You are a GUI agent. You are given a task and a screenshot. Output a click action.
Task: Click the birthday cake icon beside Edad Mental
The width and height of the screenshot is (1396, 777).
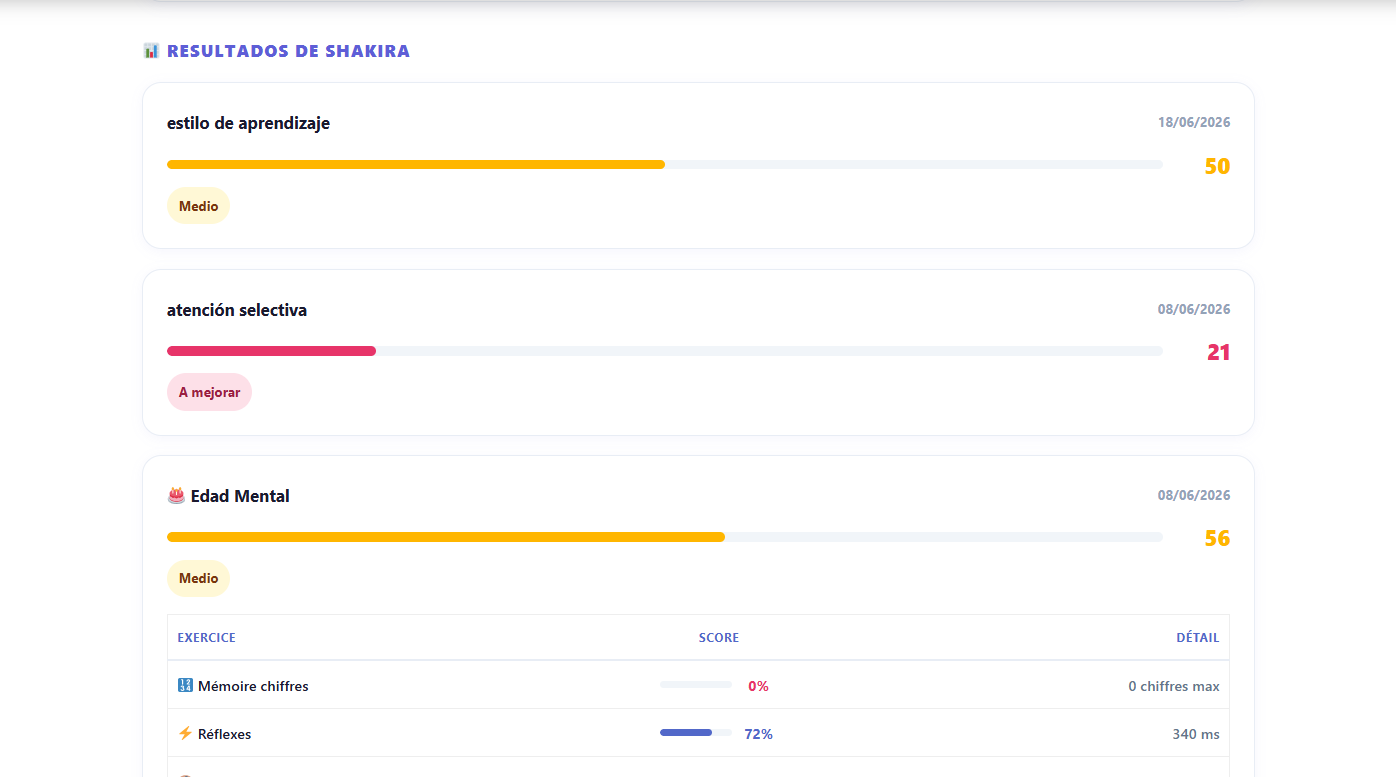click(176, 496)
